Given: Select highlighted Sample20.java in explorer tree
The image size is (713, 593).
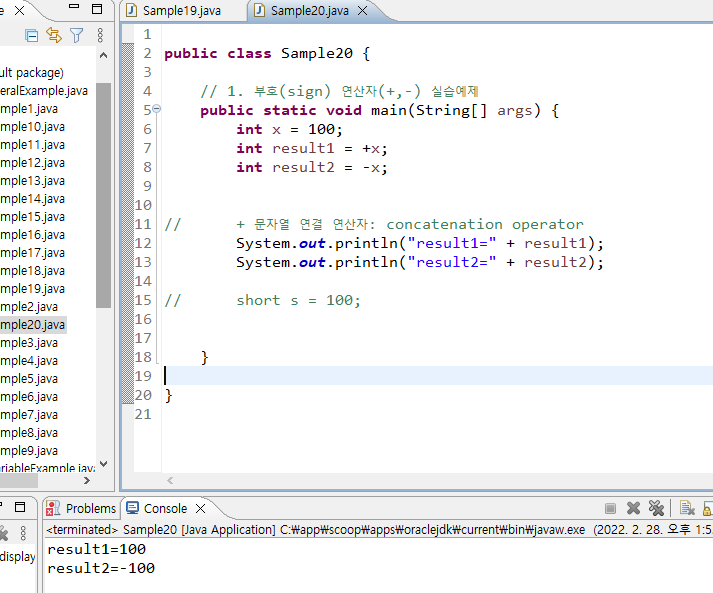Looking at the screenshot, I should [x=33, y=325].
